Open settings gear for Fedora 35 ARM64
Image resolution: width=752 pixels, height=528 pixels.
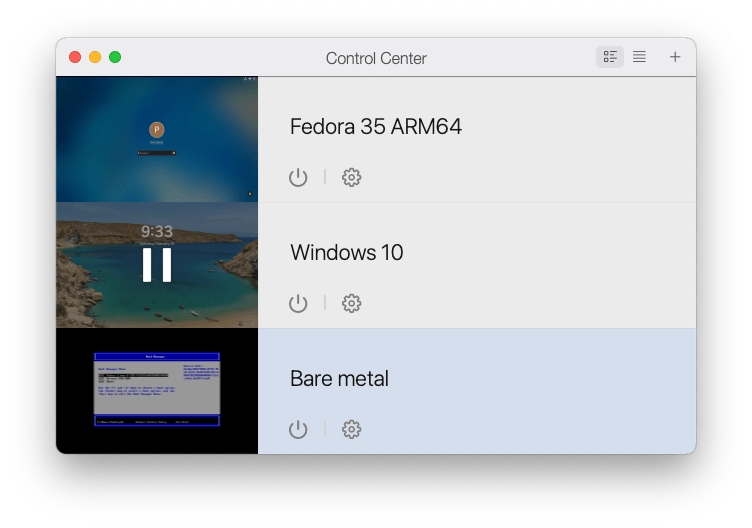coord(351,177)
